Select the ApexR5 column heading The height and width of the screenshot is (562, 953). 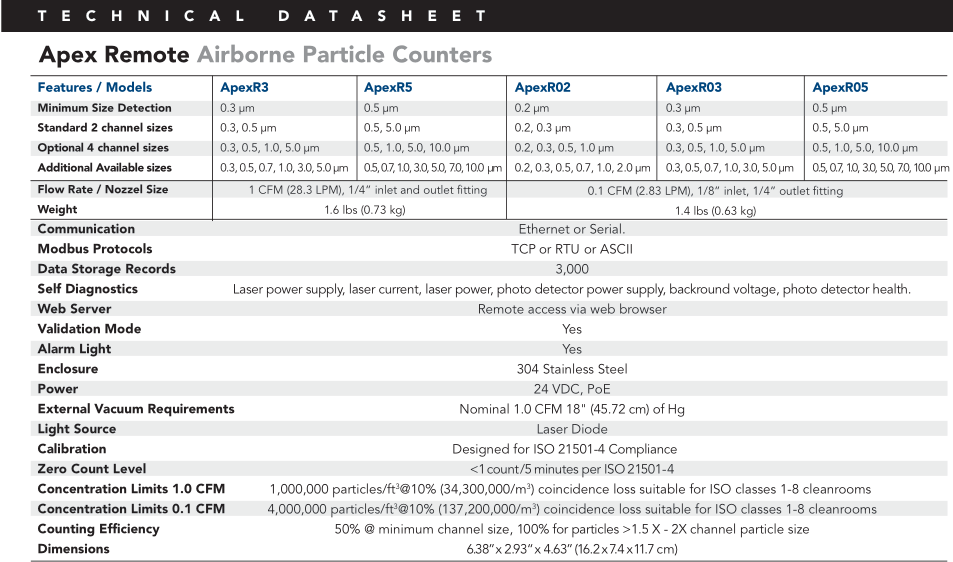(388, 87)
